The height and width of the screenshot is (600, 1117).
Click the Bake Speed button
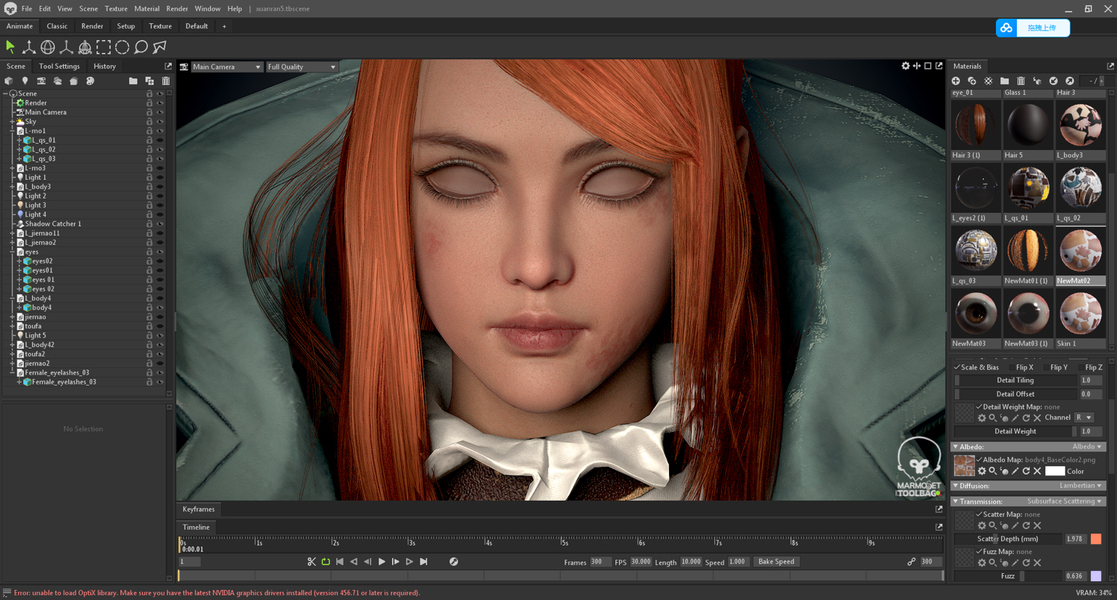click(x=776, y=562)
